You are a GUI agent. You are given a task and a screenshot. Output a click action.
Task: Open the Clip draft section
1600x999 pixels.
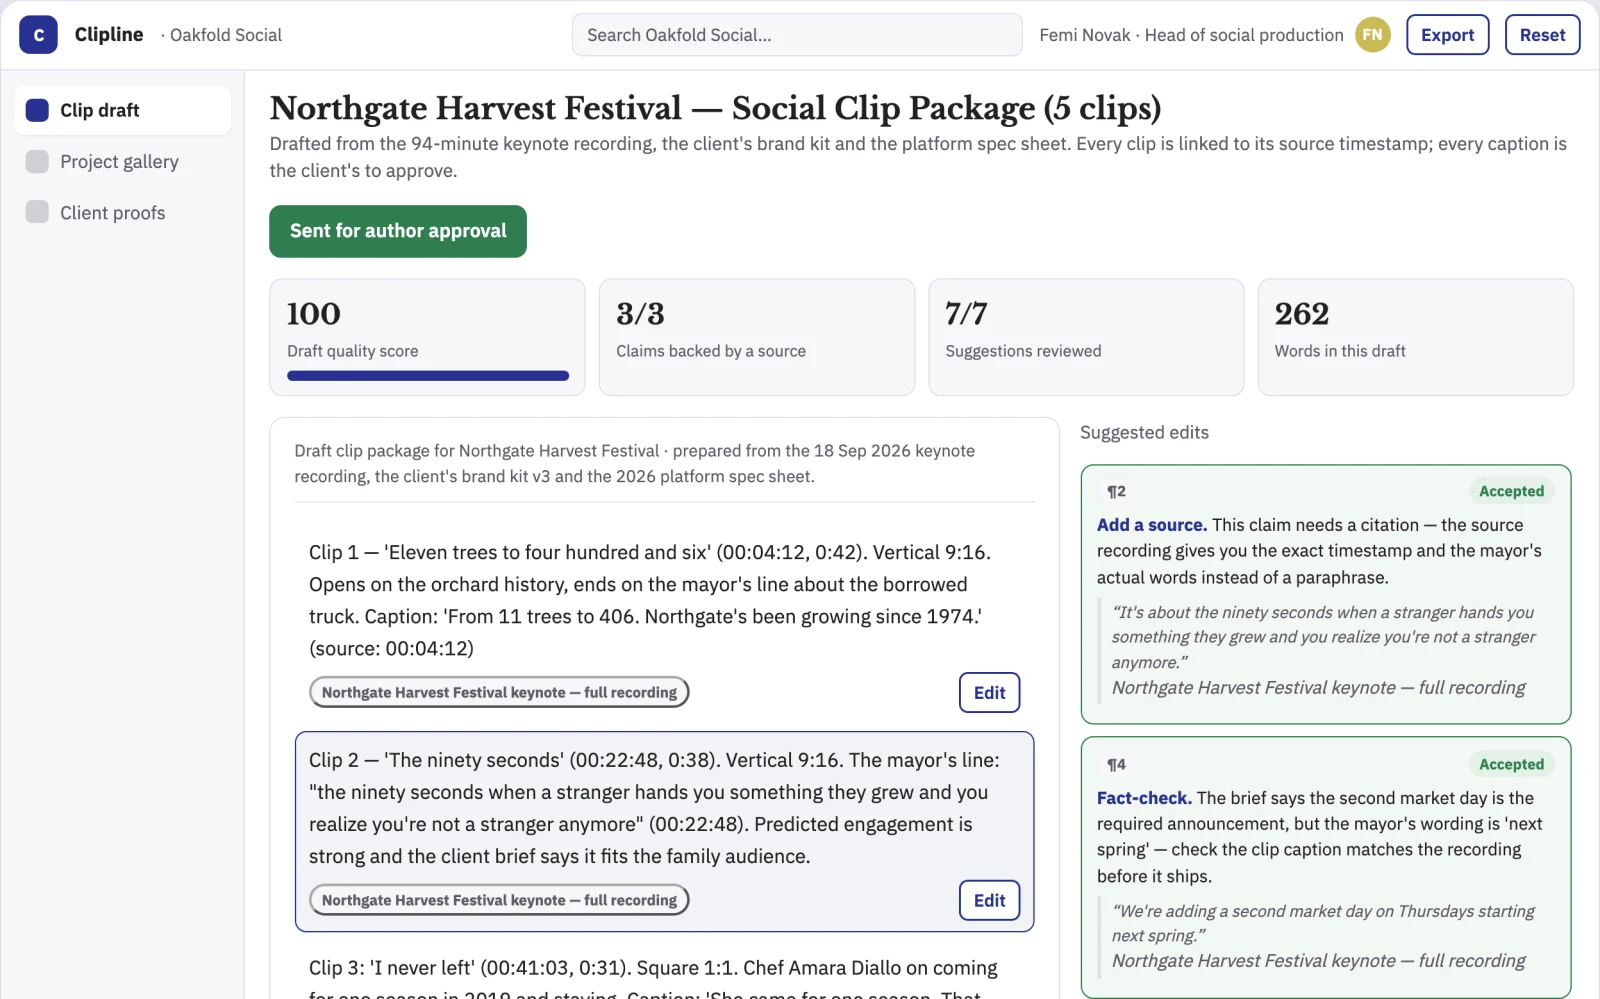click(122, 110)
